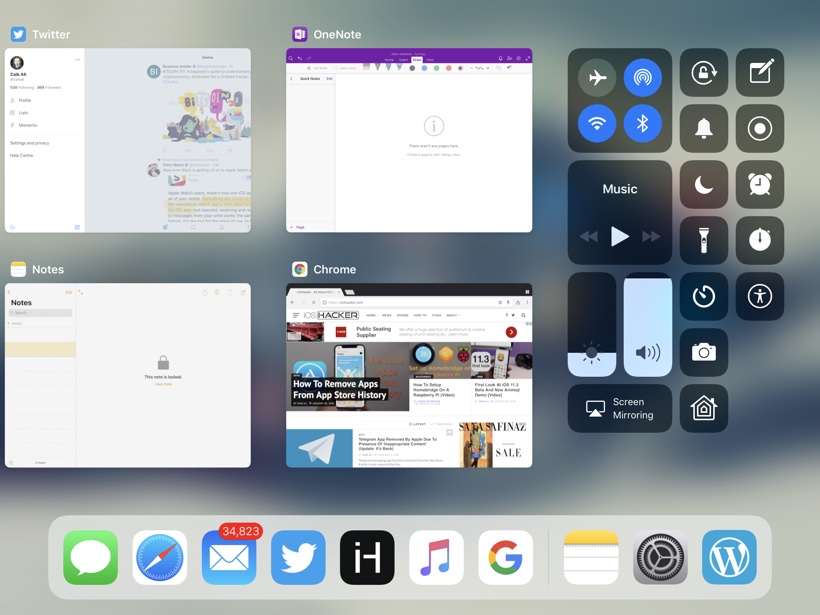820x615 pixels.
Task: Toggle AirDrop in Control Center
Action: [643, 77]
